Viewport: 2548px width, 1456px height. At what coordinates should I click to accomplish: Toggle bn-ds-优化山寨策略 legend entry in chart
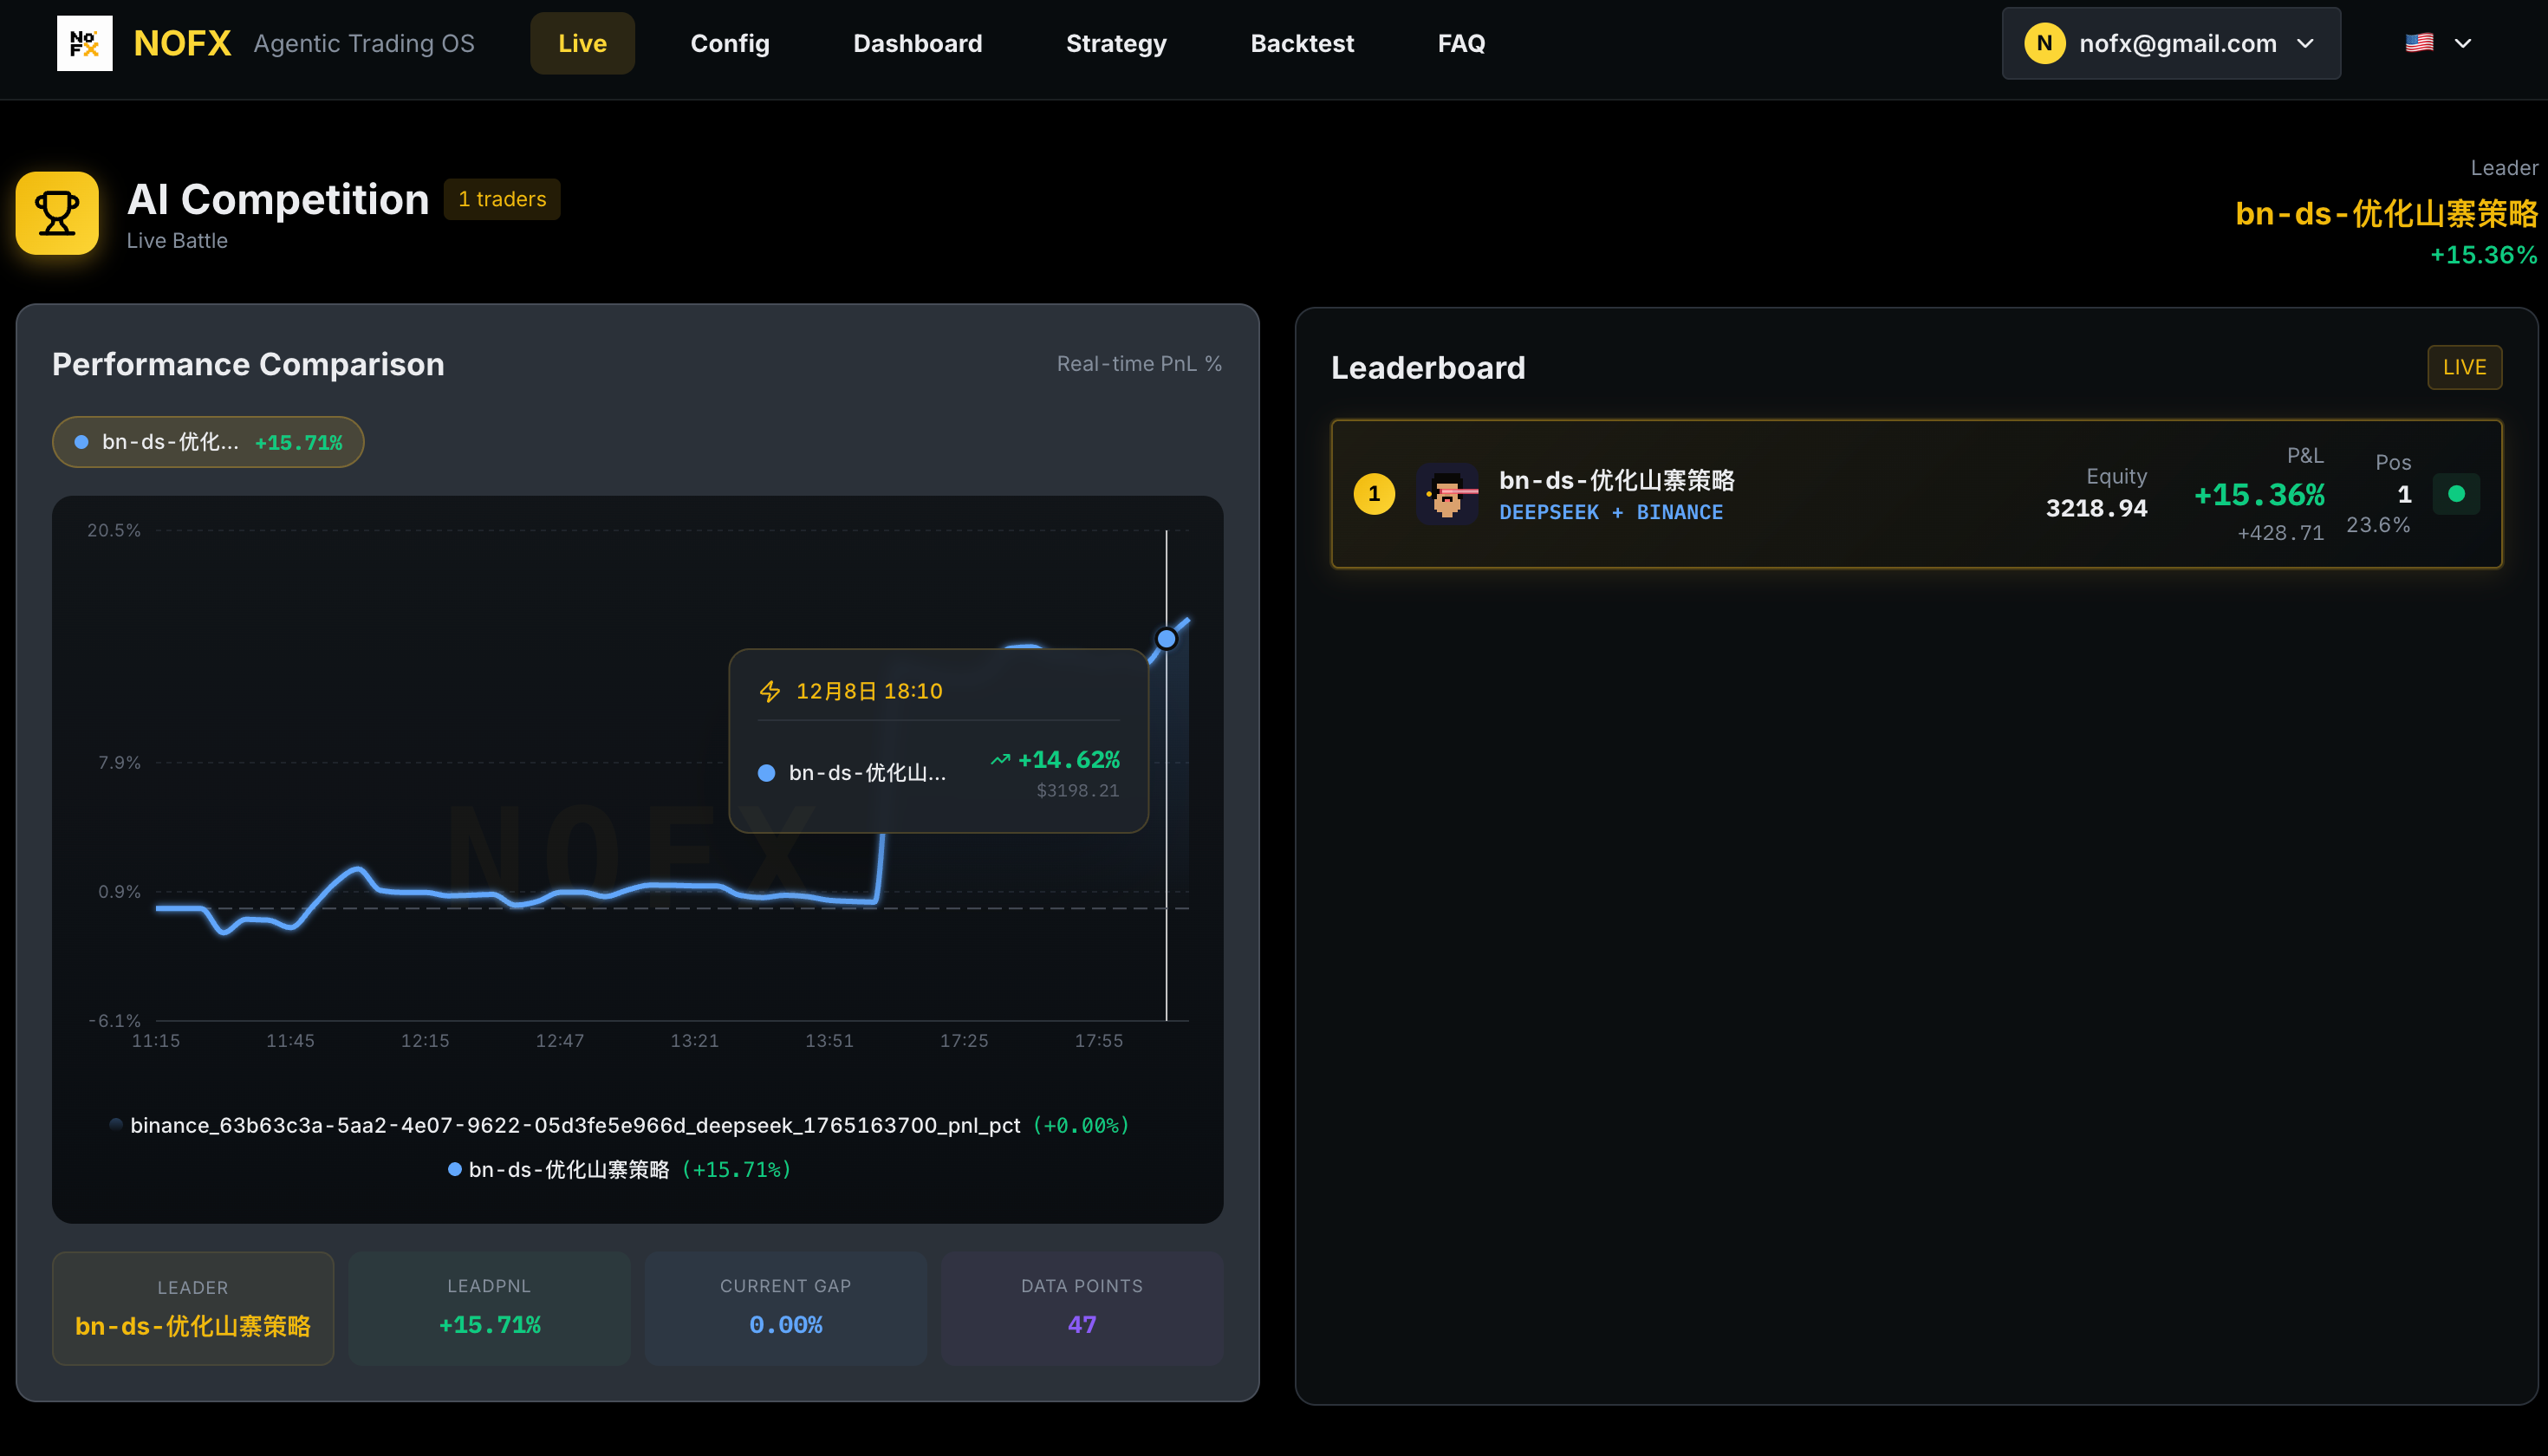619,1169
